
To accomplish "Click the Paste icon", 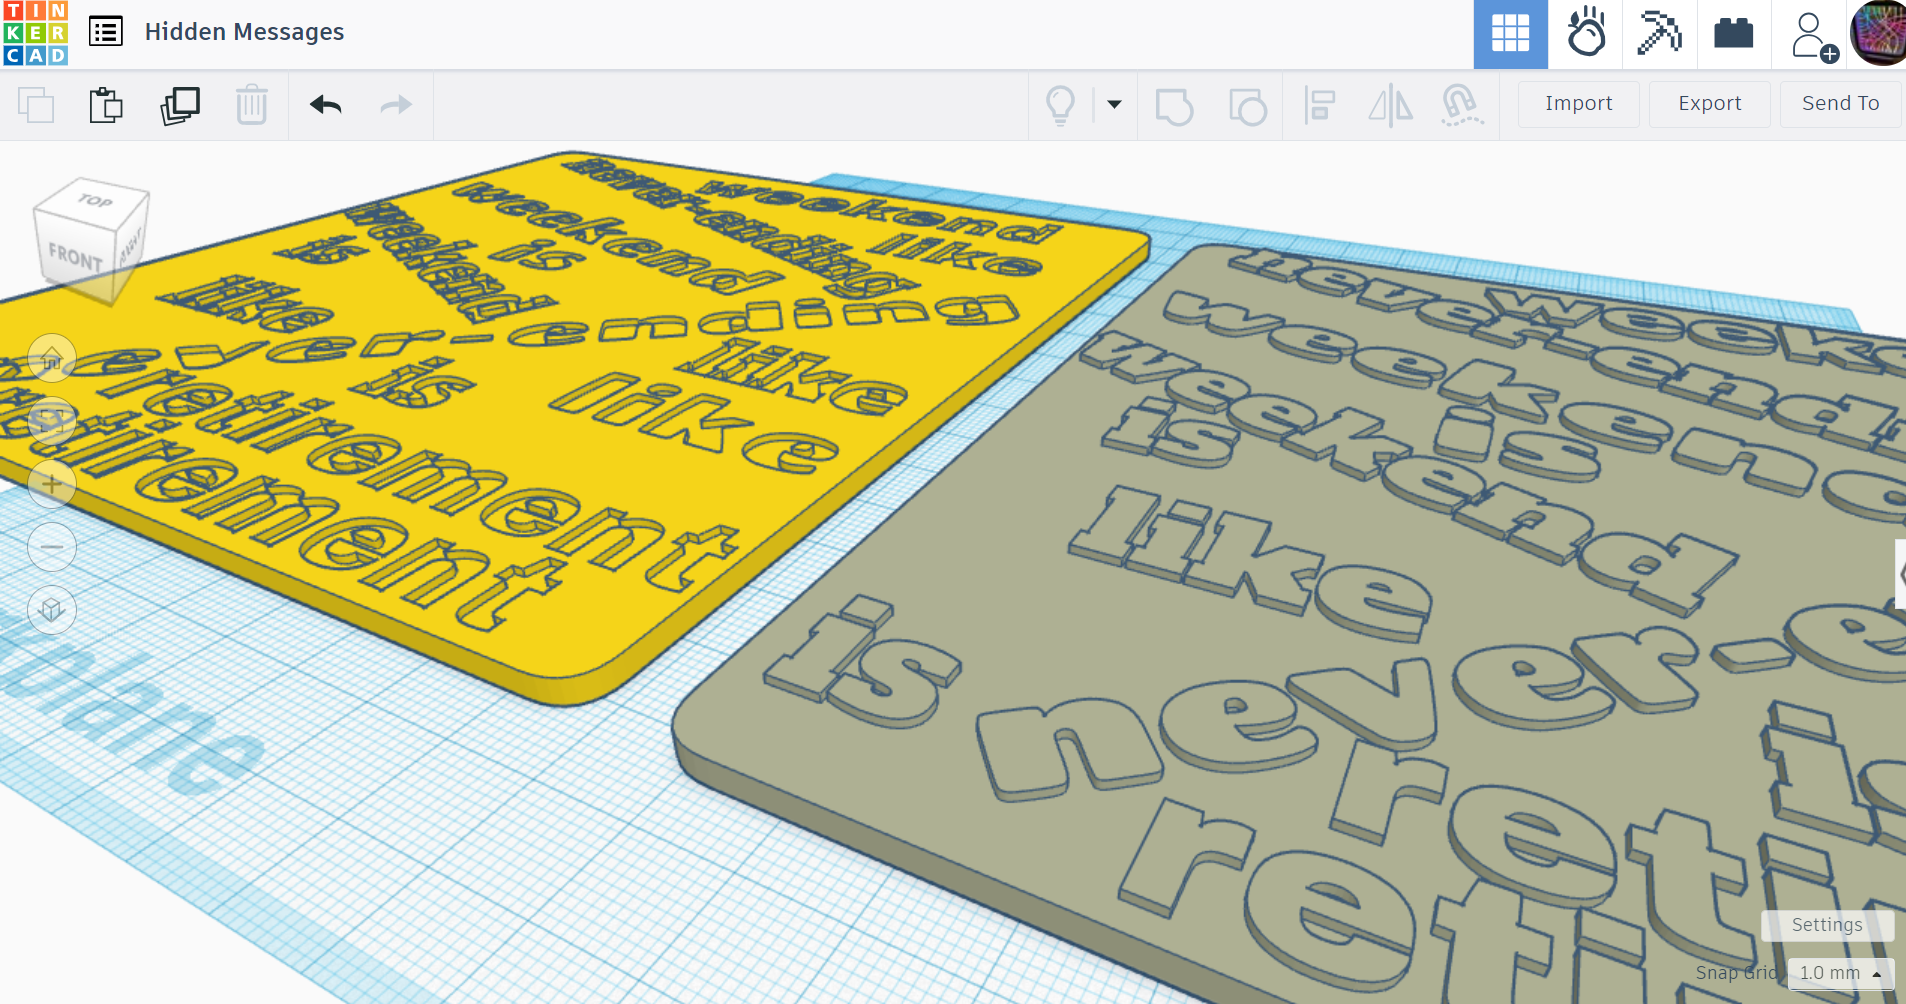I will point(106,105).
